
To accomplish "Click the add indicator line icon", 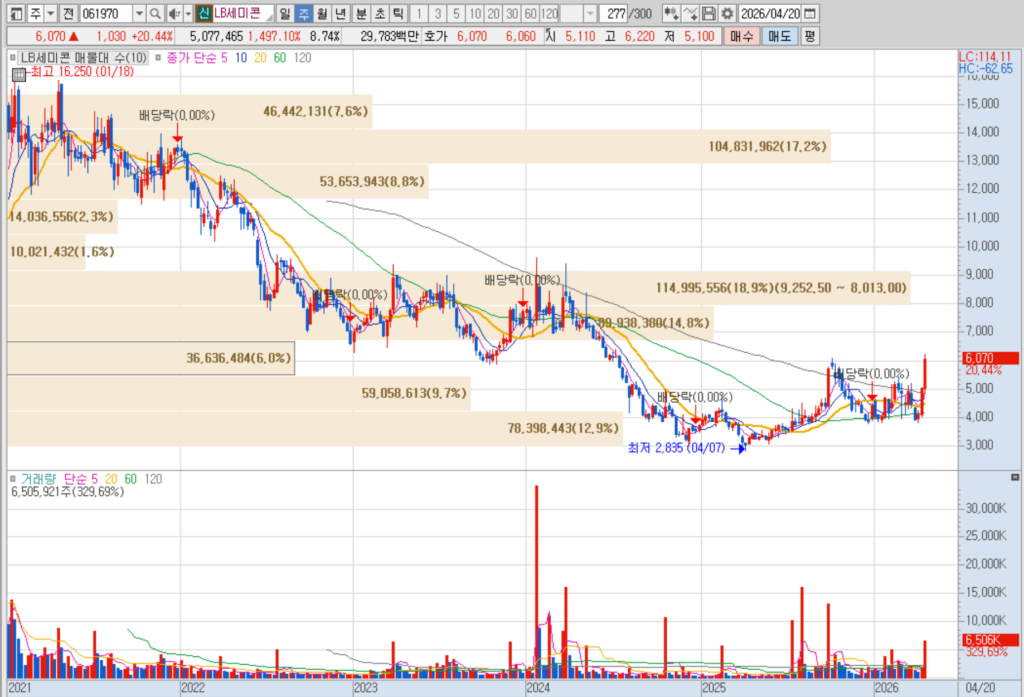I will coord(690,13).
